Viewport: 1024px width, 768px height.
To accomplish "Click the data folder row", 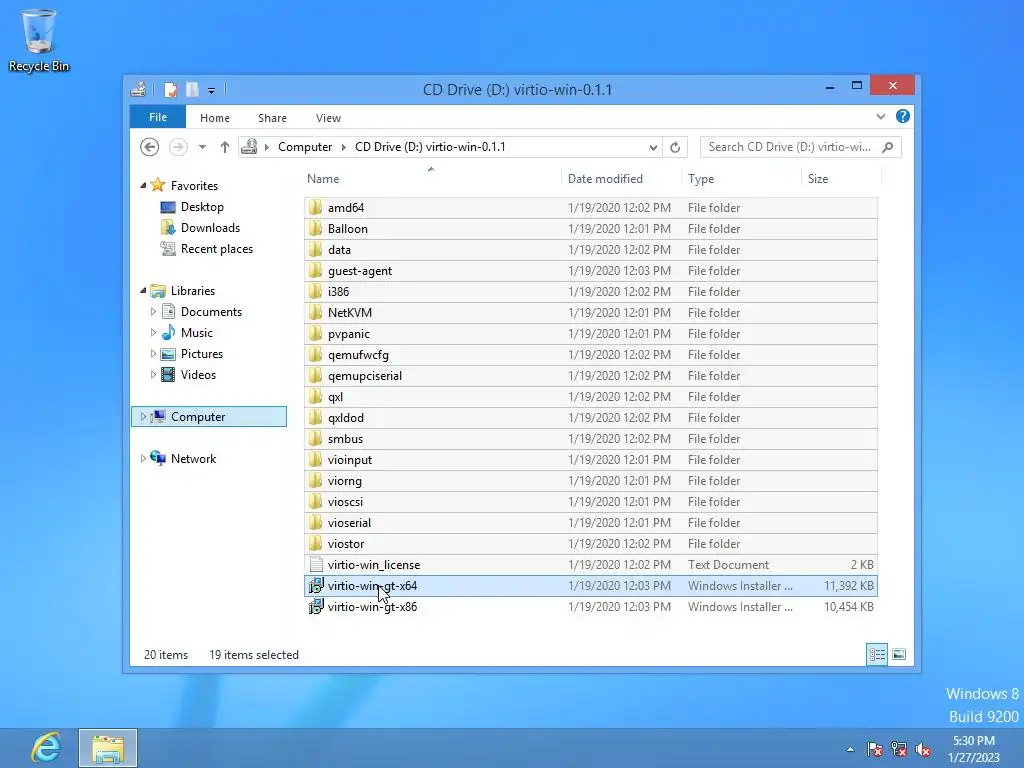I will (x=591, y=249).
